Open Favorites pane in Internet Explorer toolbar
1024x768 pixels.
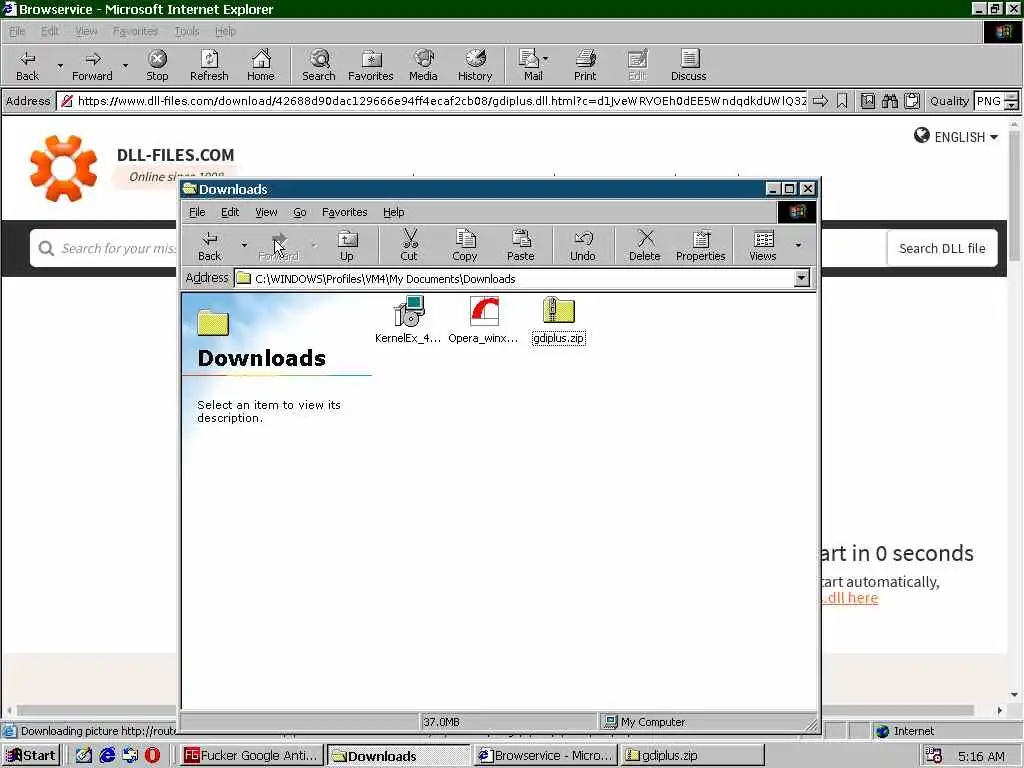[371, 65]
